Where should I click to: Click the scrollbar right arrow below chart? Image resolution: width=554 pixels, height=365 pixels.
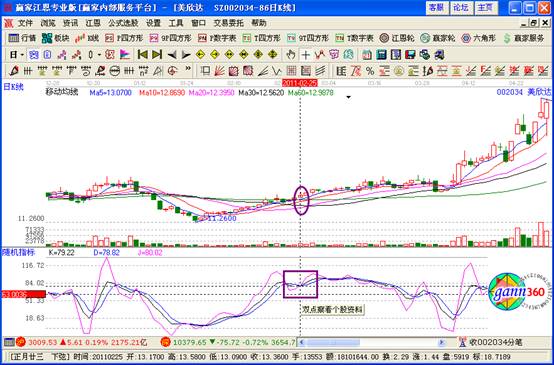point(442,342)
